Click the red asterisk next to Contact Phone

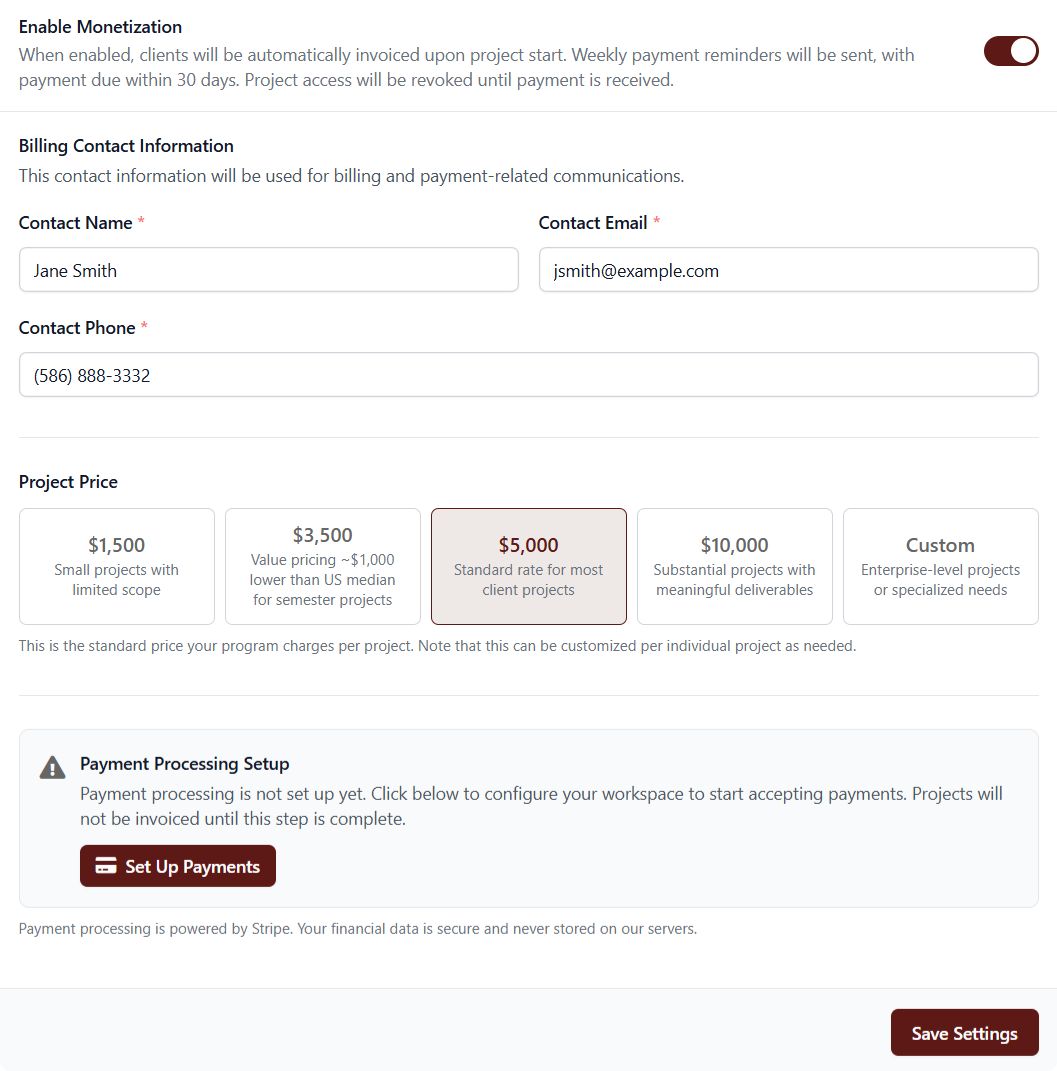[x=145, y=327]
